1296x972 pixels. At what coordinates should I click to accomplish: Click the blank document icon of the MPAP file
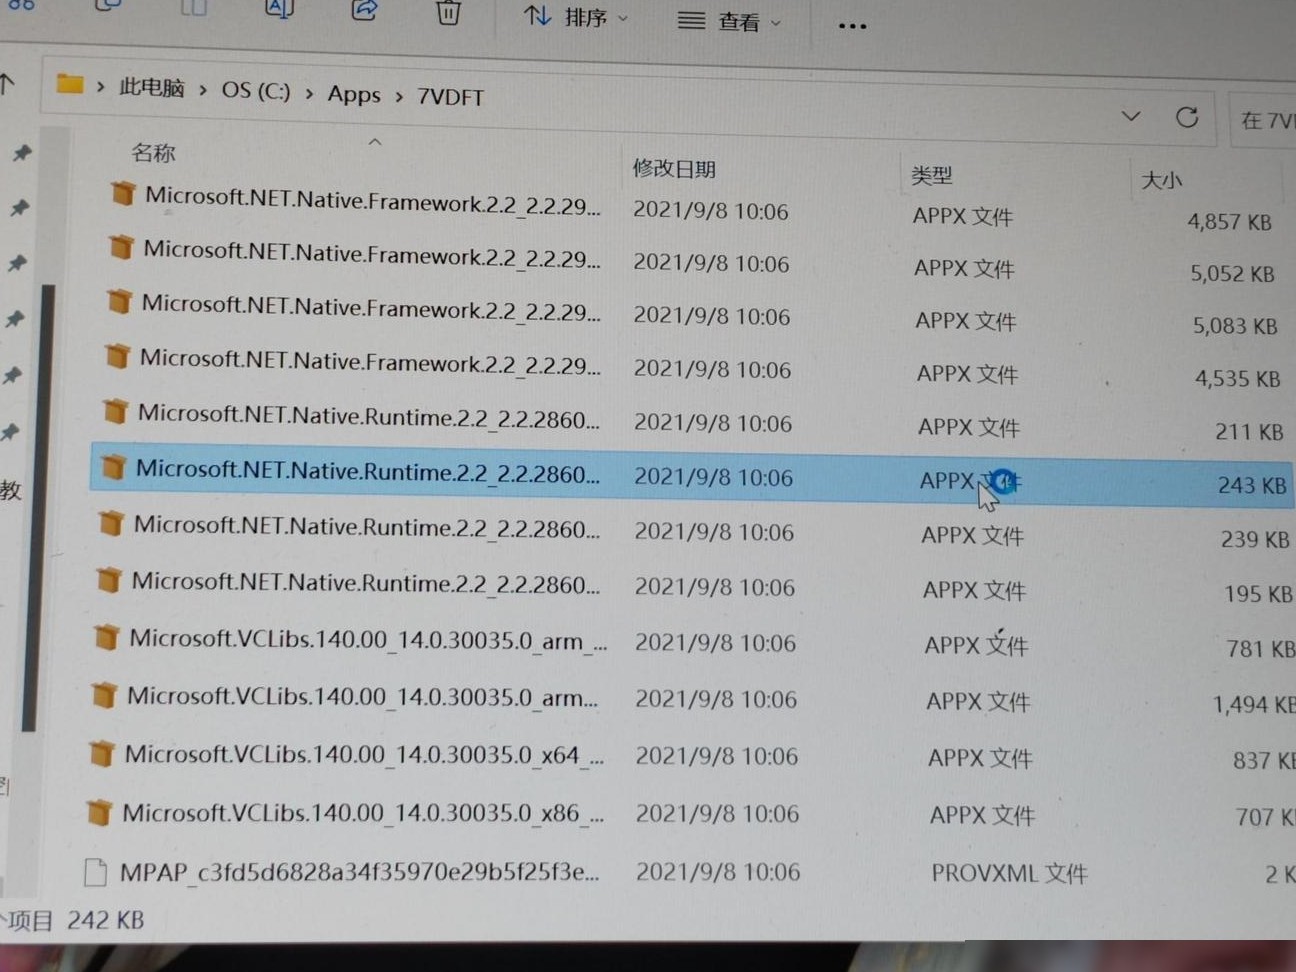pyautogui.click(x=95, y=873)
